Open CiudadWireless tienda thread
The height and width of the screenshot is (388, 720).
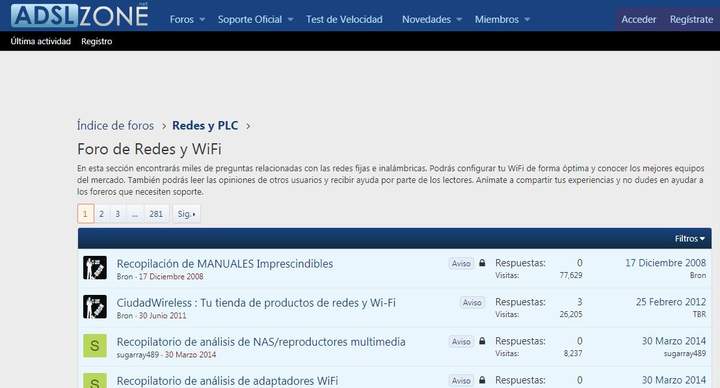click(x=256, y=303)
